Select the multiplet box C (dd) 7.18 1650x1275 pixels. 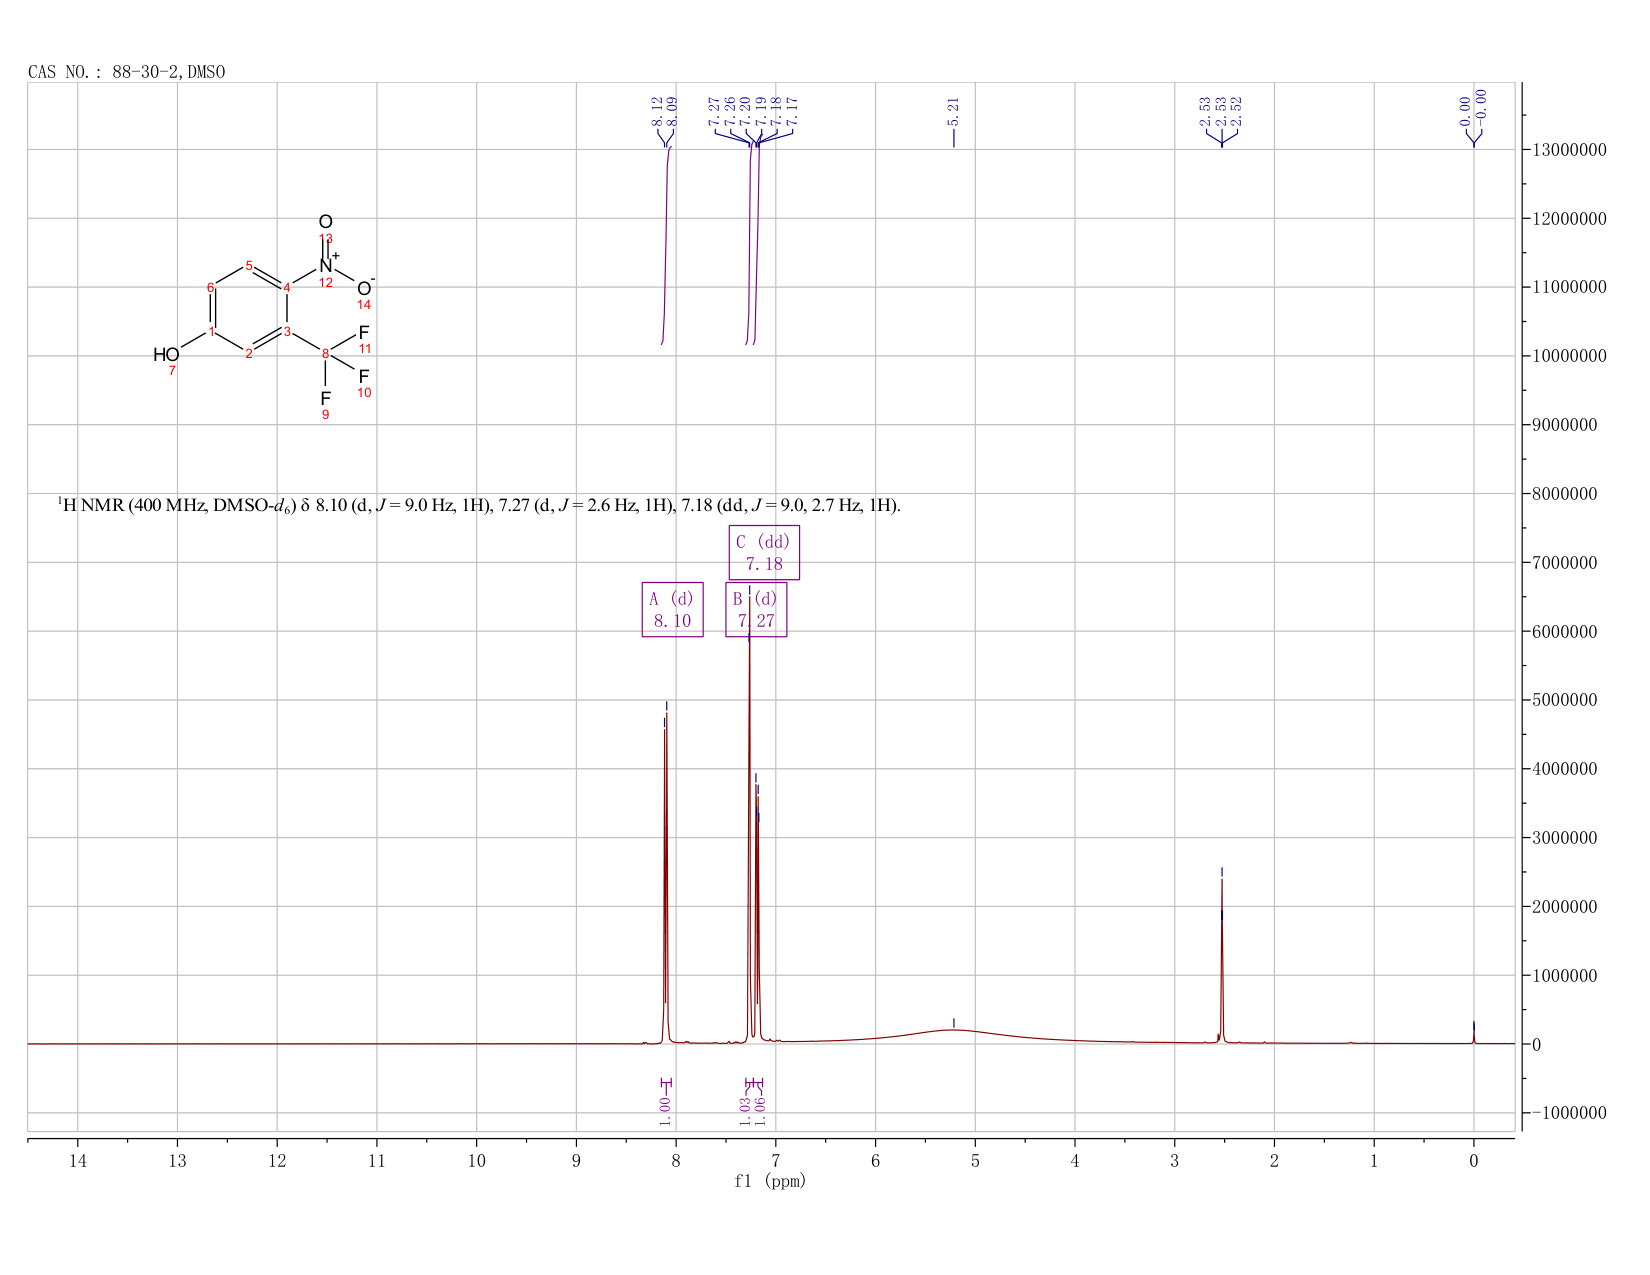(x=764, y=552)
